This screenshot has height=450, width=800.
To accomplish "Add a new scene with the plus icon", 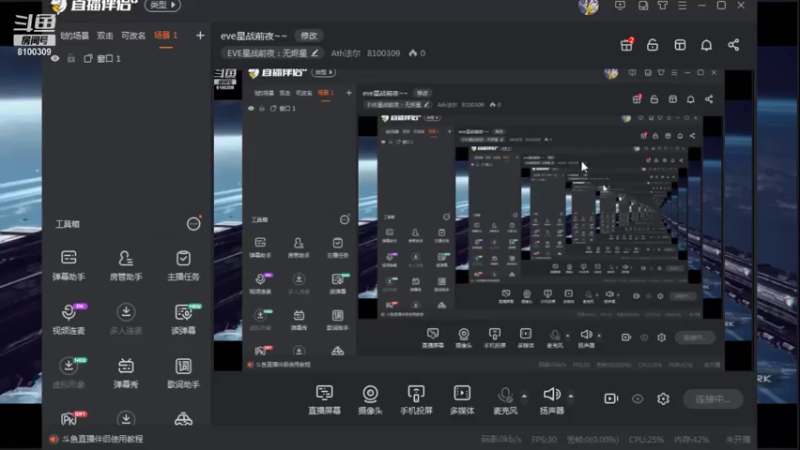I will click(200, 35).
